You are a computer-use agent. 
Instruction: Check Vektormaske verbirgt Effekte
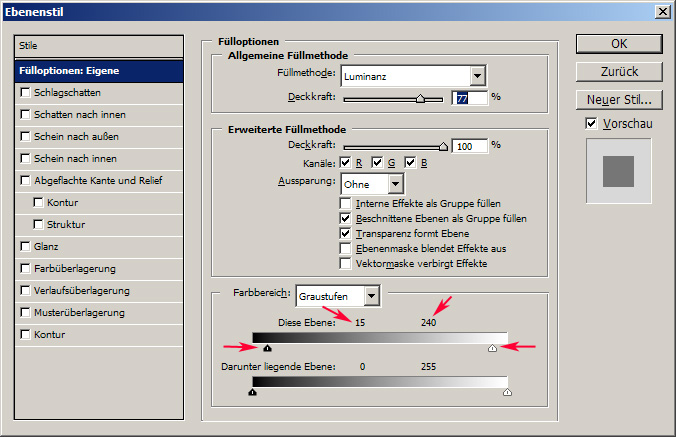(x=345, y=263)
